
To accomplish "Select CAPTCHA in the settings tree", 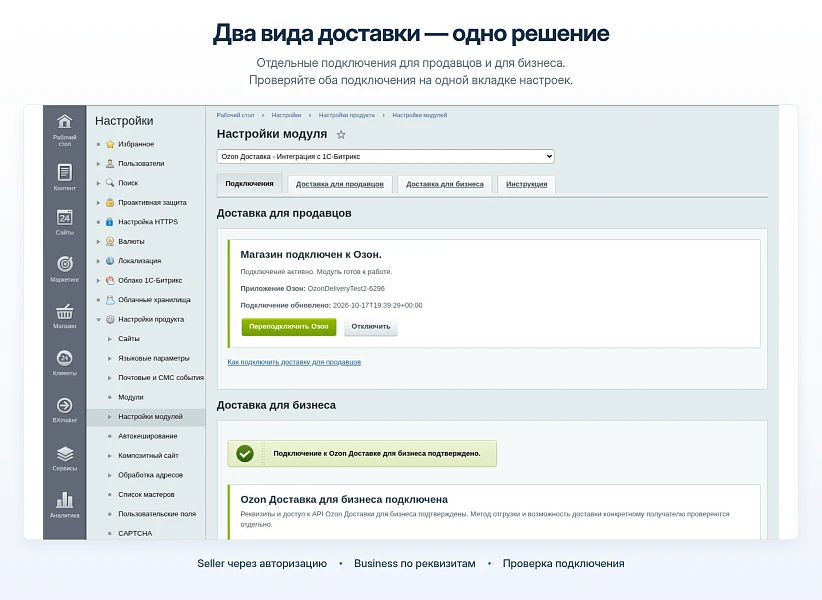I will 135,533.
